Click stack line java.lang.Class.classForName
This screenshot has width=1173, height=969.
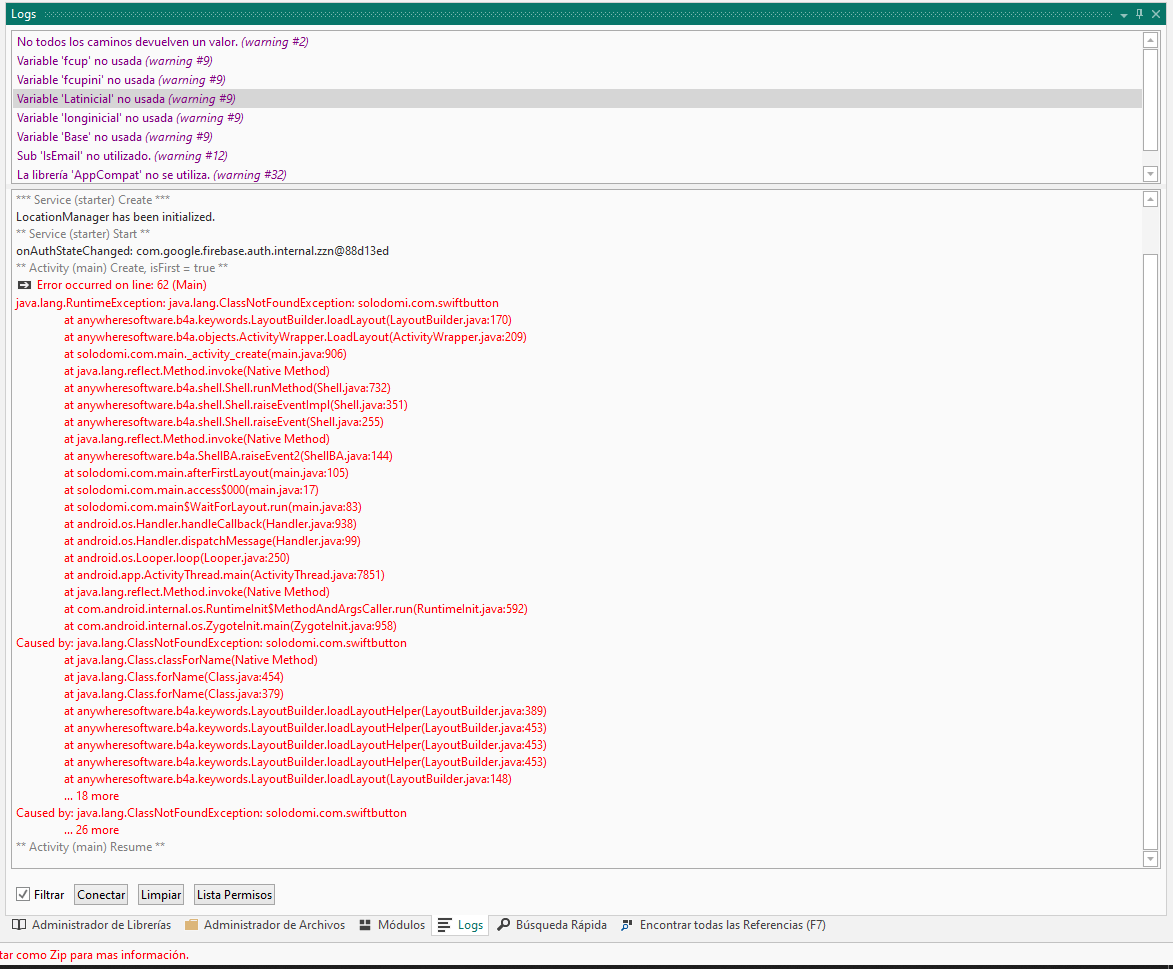(x=191, y=660)
